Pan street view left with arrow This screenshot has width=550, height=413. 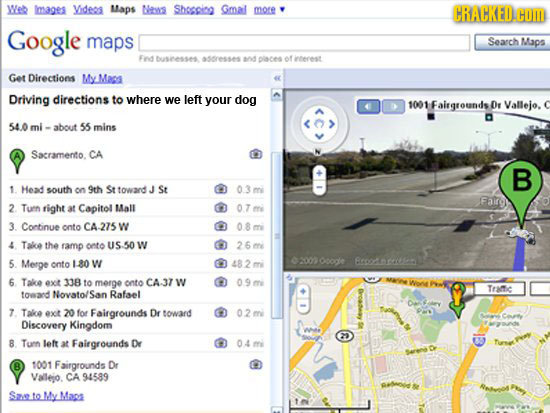pyautogui.click(x=307, y=124)
